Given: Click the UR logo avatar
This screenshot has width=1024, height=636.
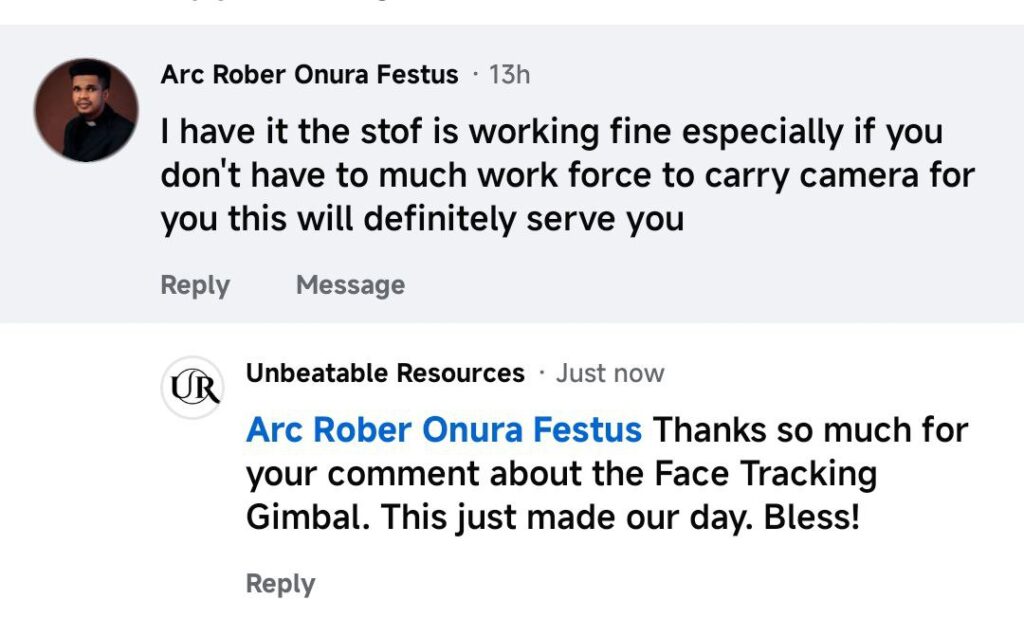Looking at the screenshot, I should pyautogui.click(x=194, y=386).
